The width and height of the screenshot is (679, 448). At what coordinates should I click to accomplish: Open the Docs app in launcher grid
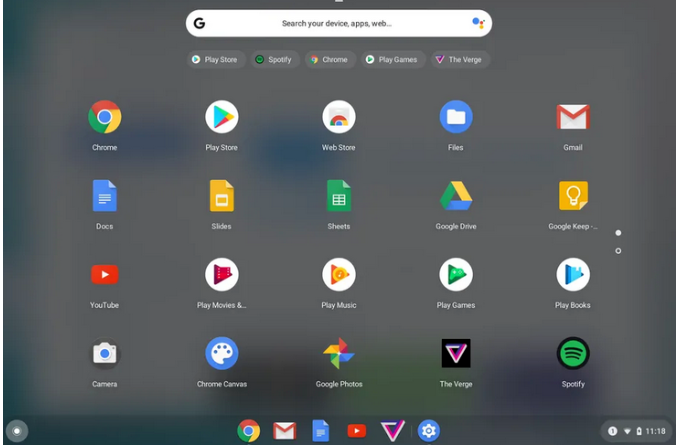pos(104,196)
